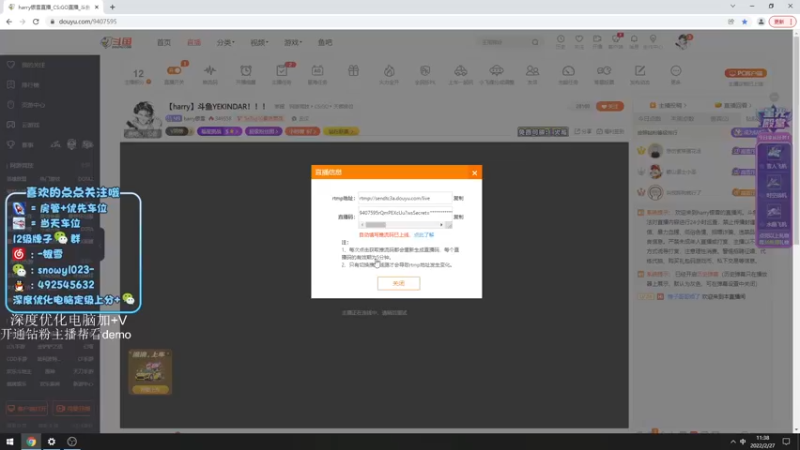800x450 pixels.
Task: Open the more (…) circle toolbar icon
Action: [x=676, y=70]
